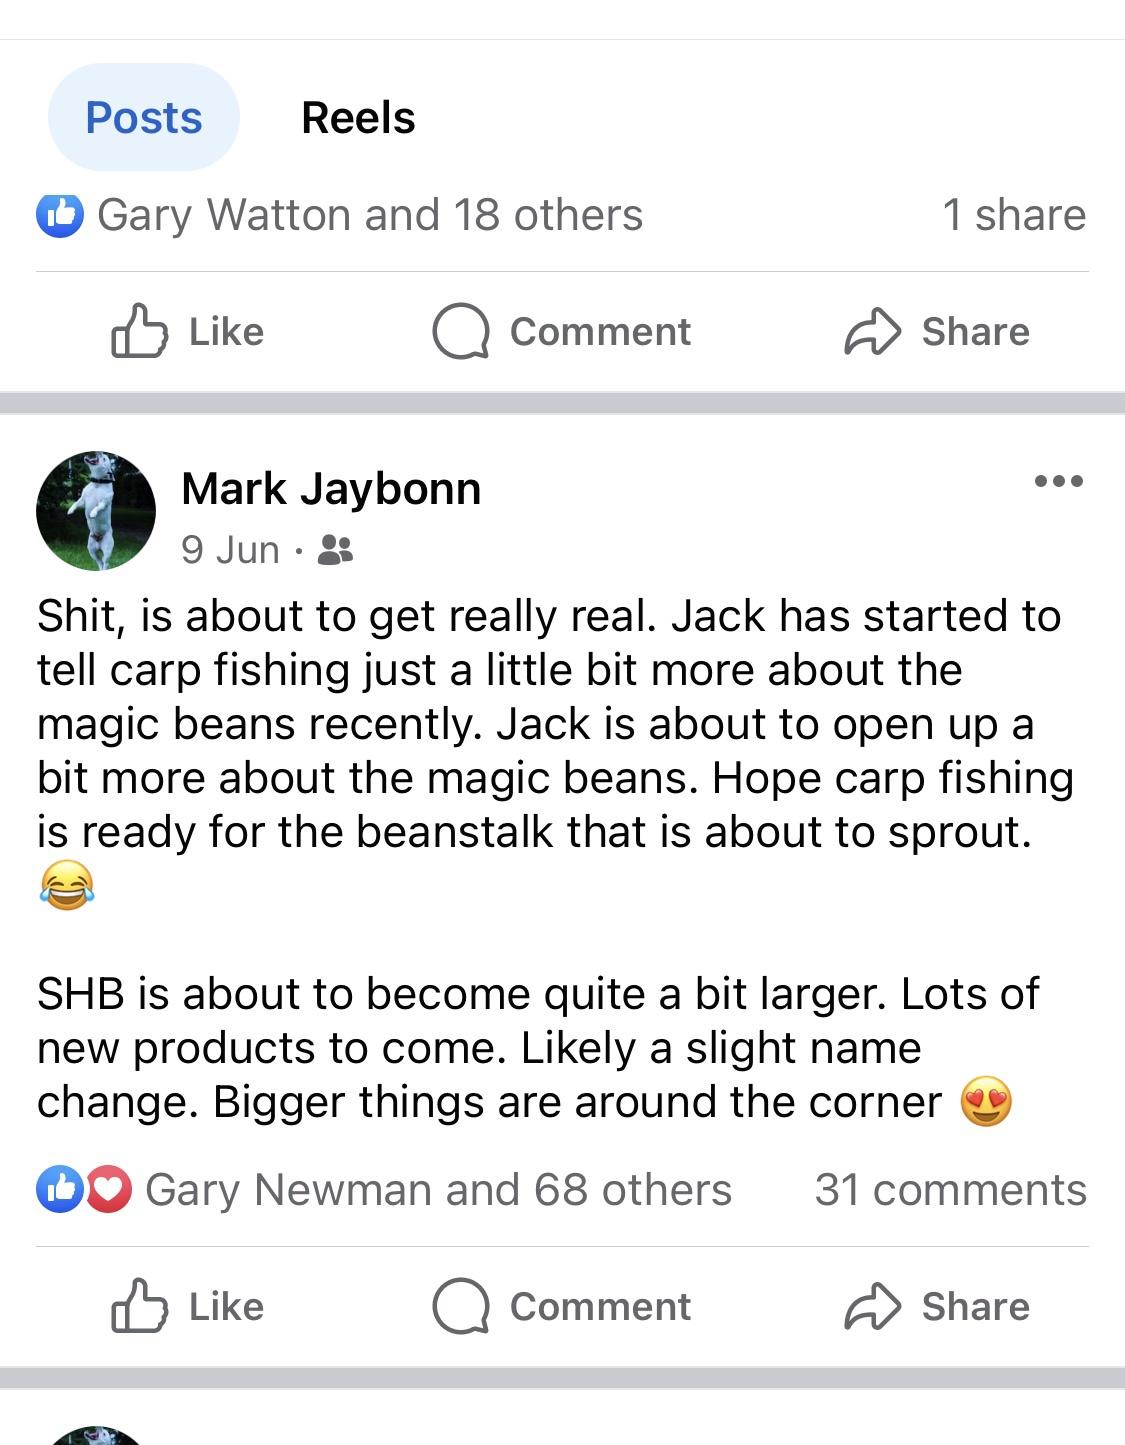The image size is (1125, 1445).
Task: See who reacted: Gary Newman and 68 others
Action: [x=438, y=1190]
